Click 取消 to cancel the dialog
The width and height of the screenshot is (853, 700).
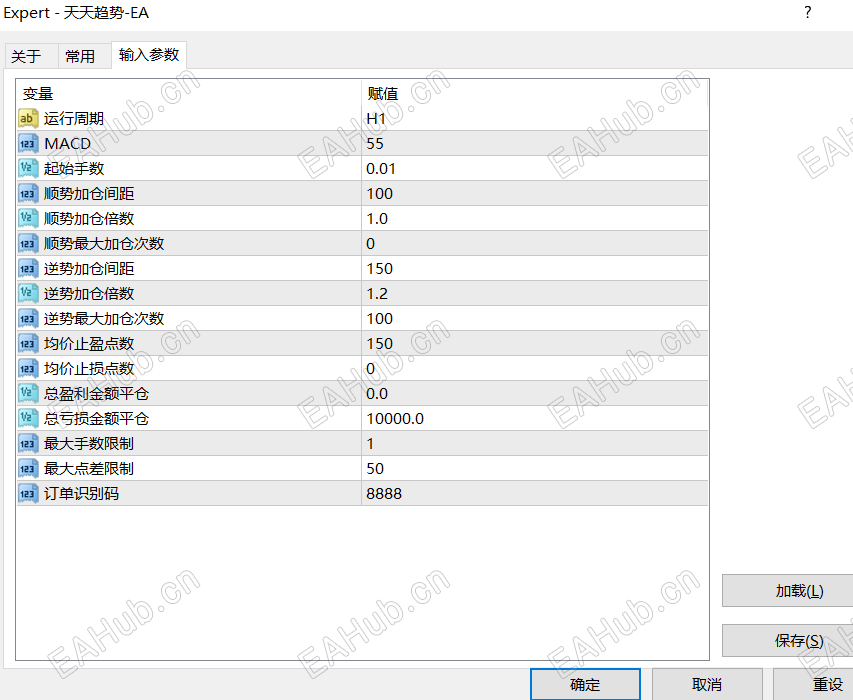[707, 684]
